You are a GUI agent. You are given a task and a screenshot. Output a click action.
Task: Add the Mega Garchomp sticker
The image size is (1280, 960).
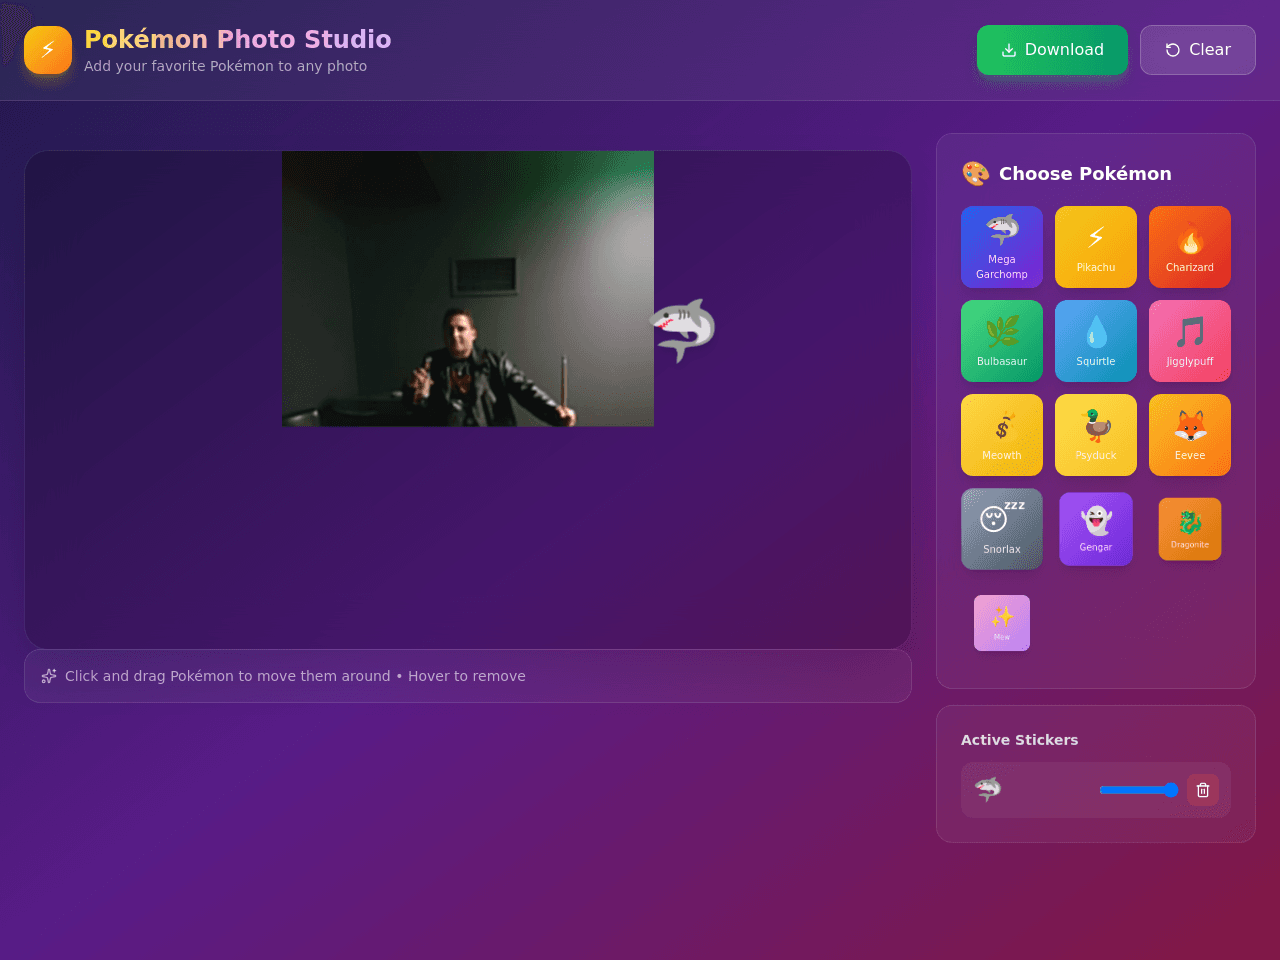[1002, 247]
